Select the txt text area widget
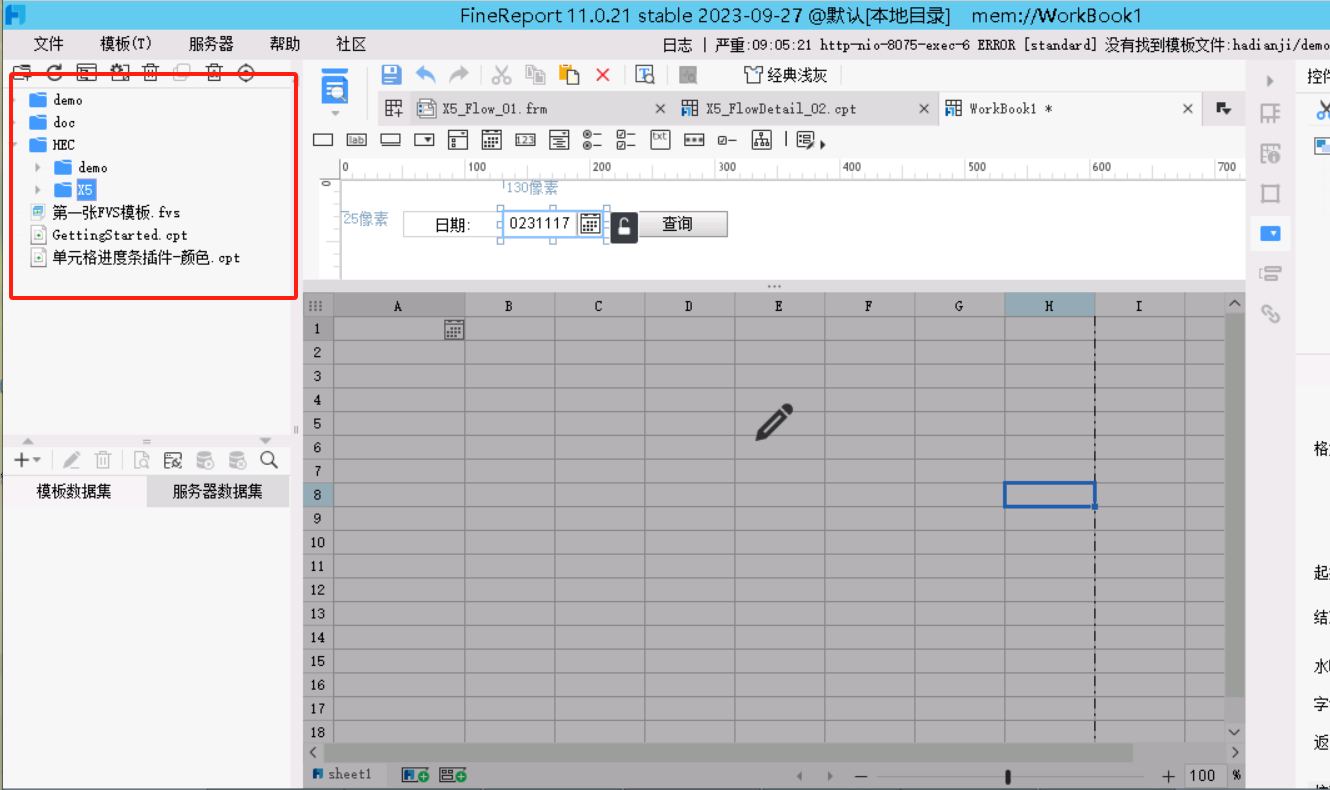The height and width of the screenshot is (790, 1330). pos(660,139)
